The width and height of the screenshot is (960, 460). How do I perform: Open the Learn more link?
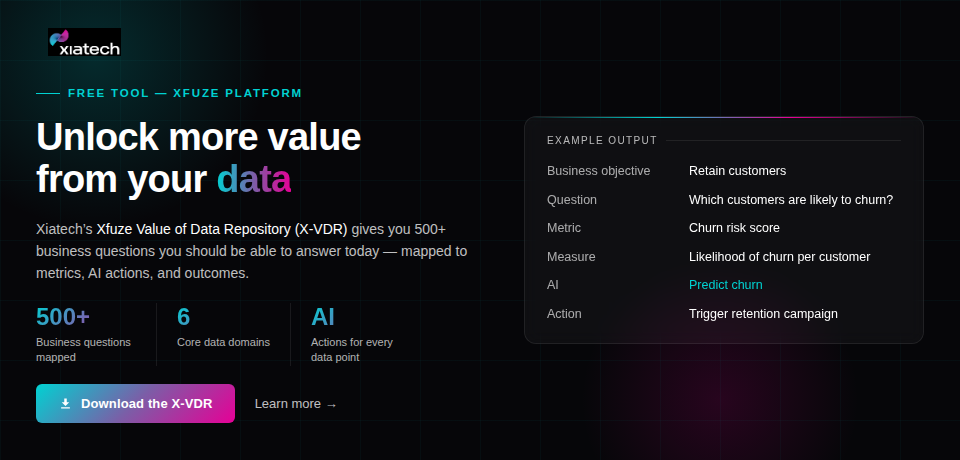[x=288, y=404]
